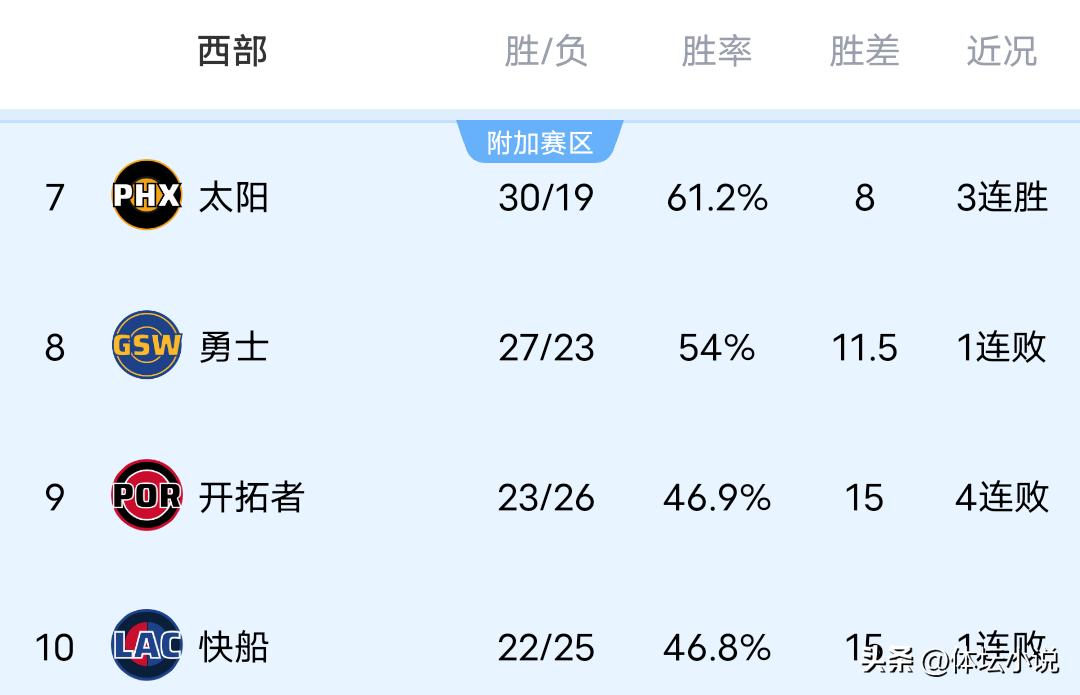Sort standings by 胜率 column
Viewport: 1080px width, 695px height.
(716, 51)
